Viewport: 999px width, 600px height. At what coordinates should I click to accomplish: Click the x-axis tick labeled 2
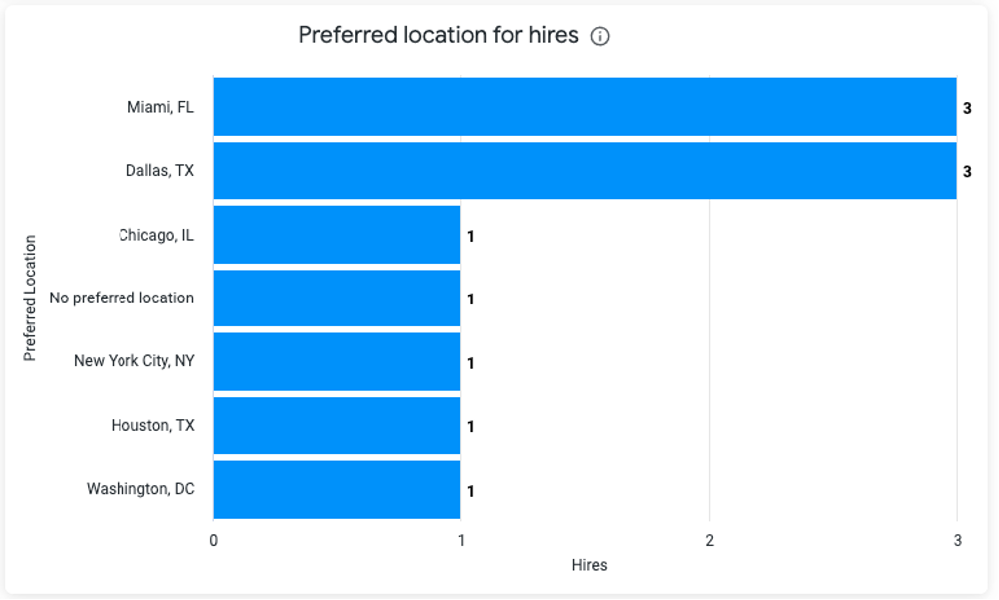point(709,541)
